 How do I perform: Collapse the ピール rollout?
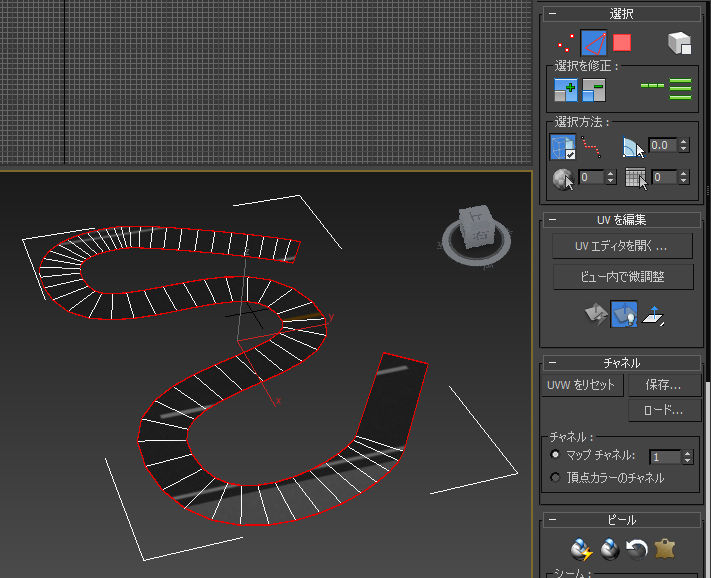(x=552, y=520)
